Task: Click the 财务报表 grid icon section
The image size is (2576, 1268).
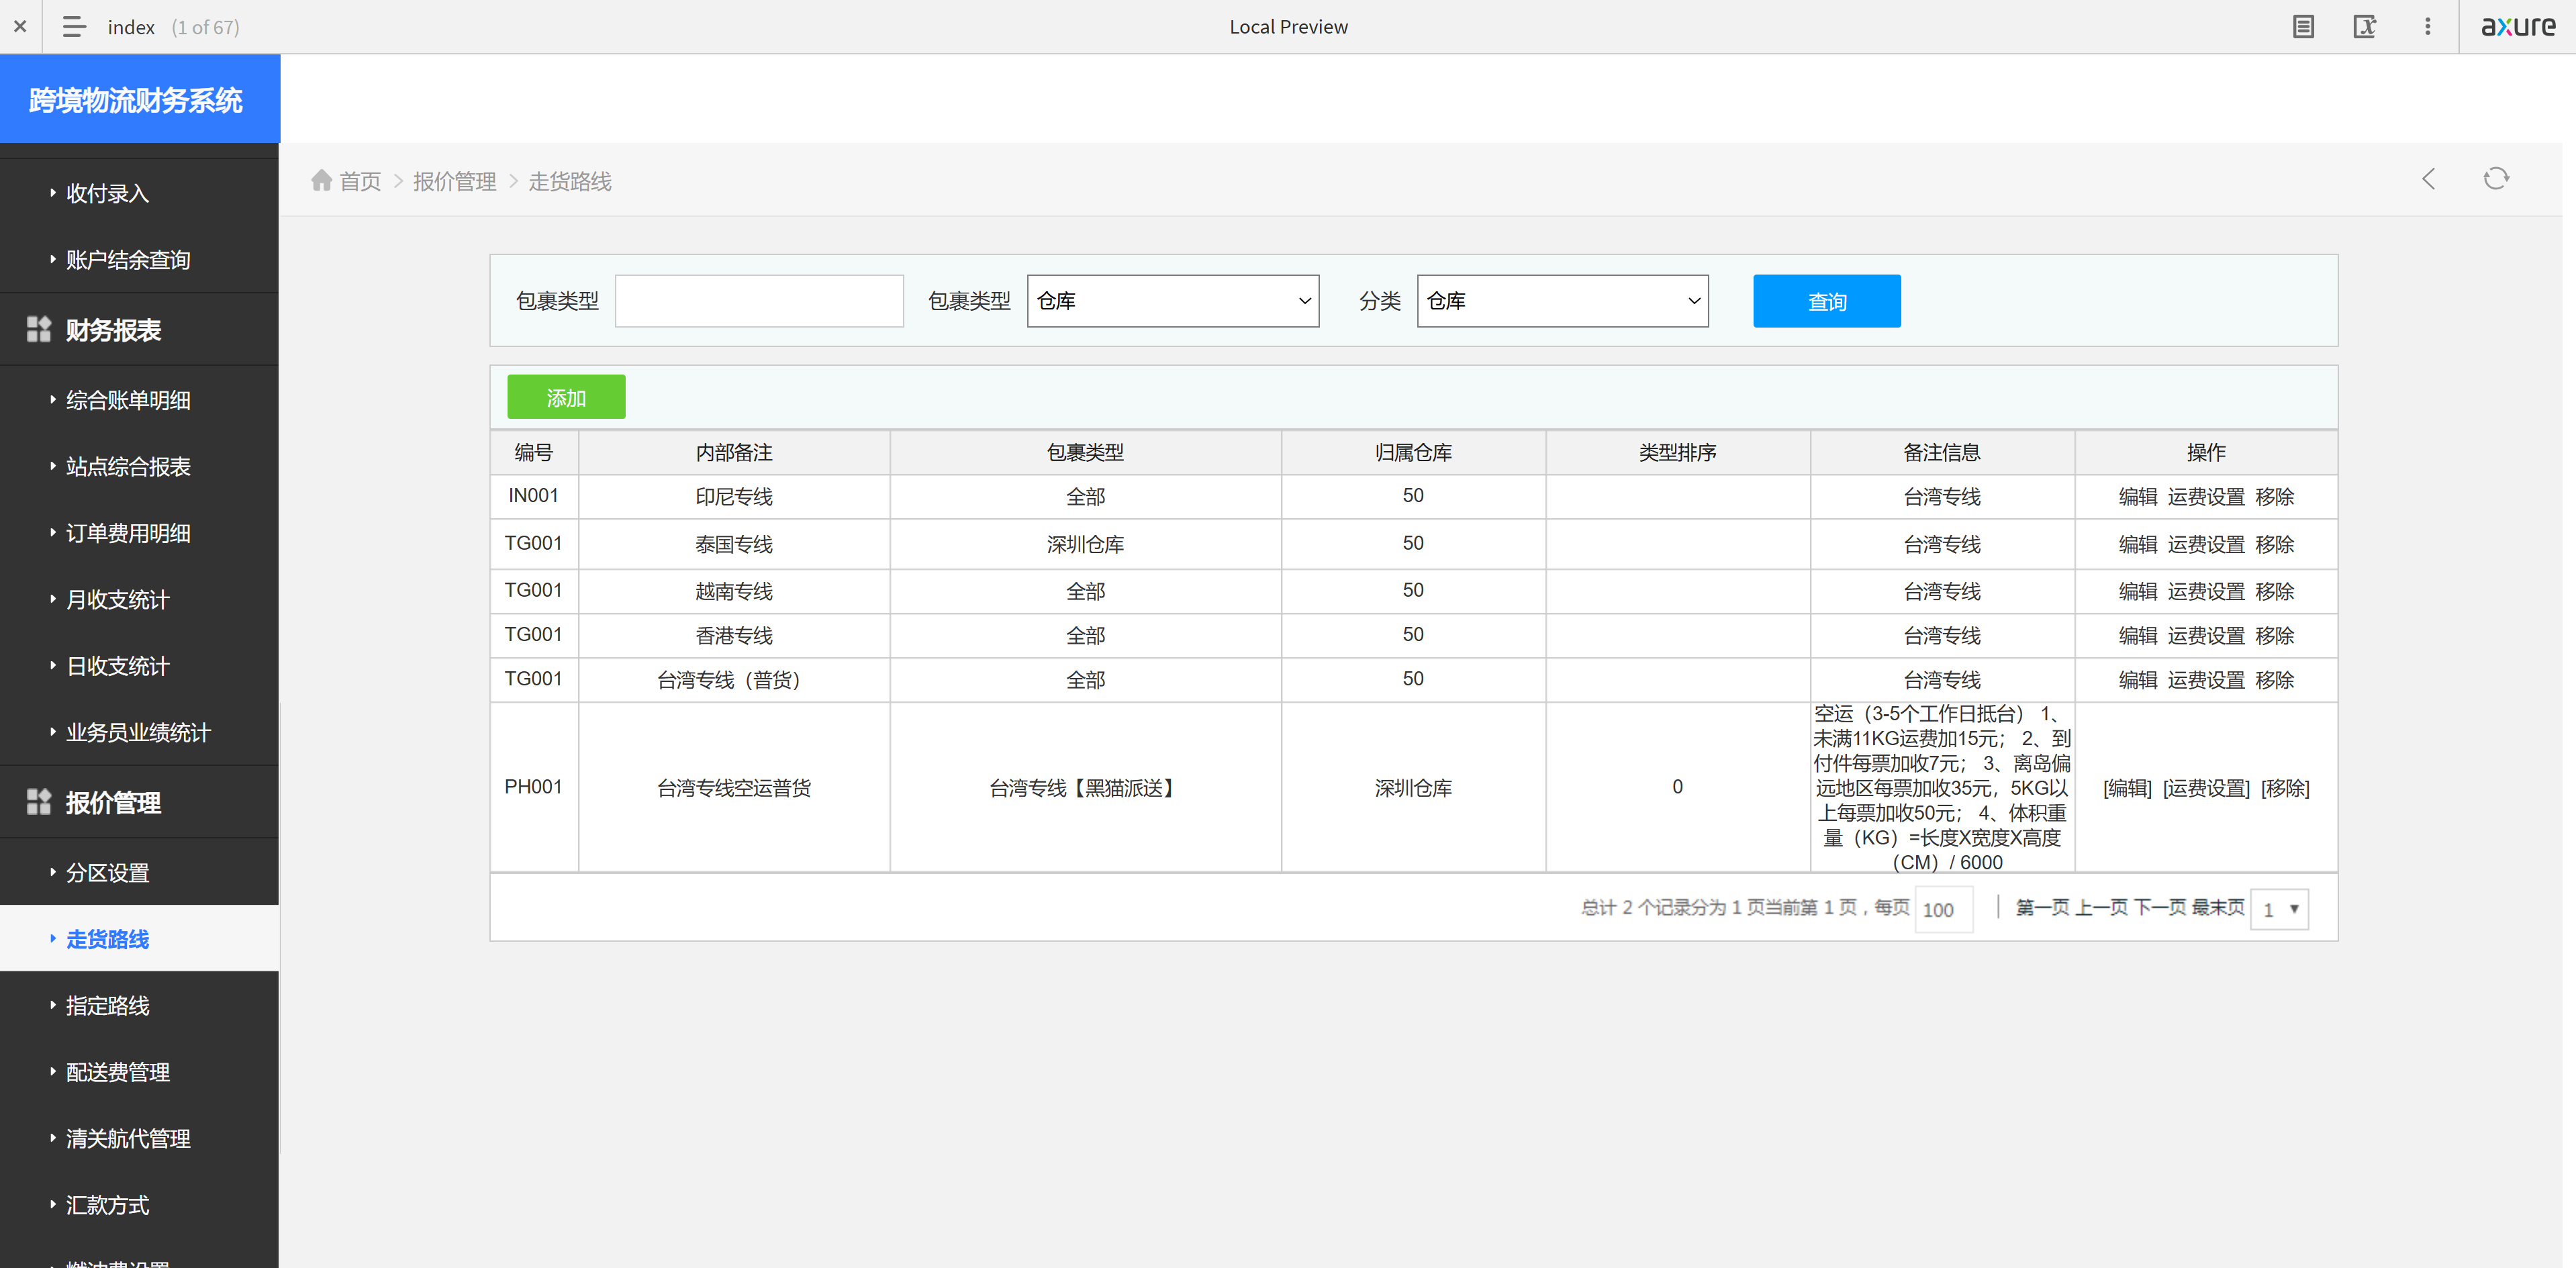Action: click(39, 330)
